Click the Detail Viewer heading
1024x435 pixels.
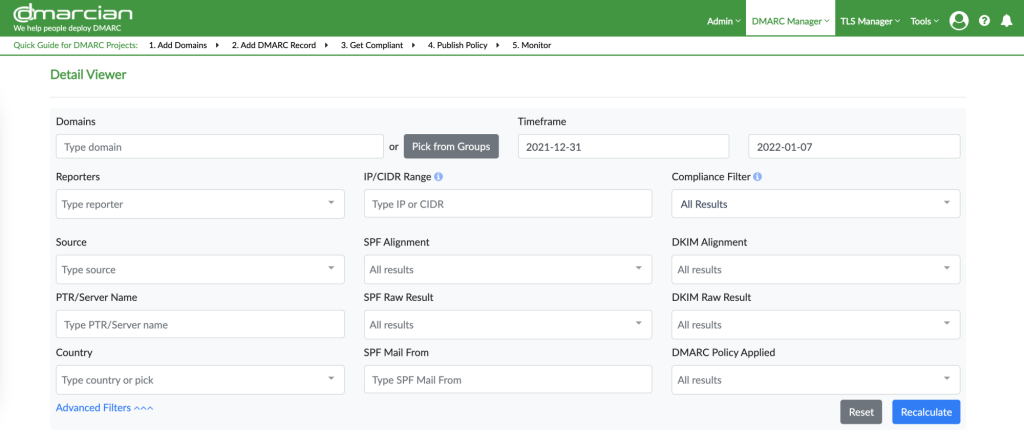point(88,74)
